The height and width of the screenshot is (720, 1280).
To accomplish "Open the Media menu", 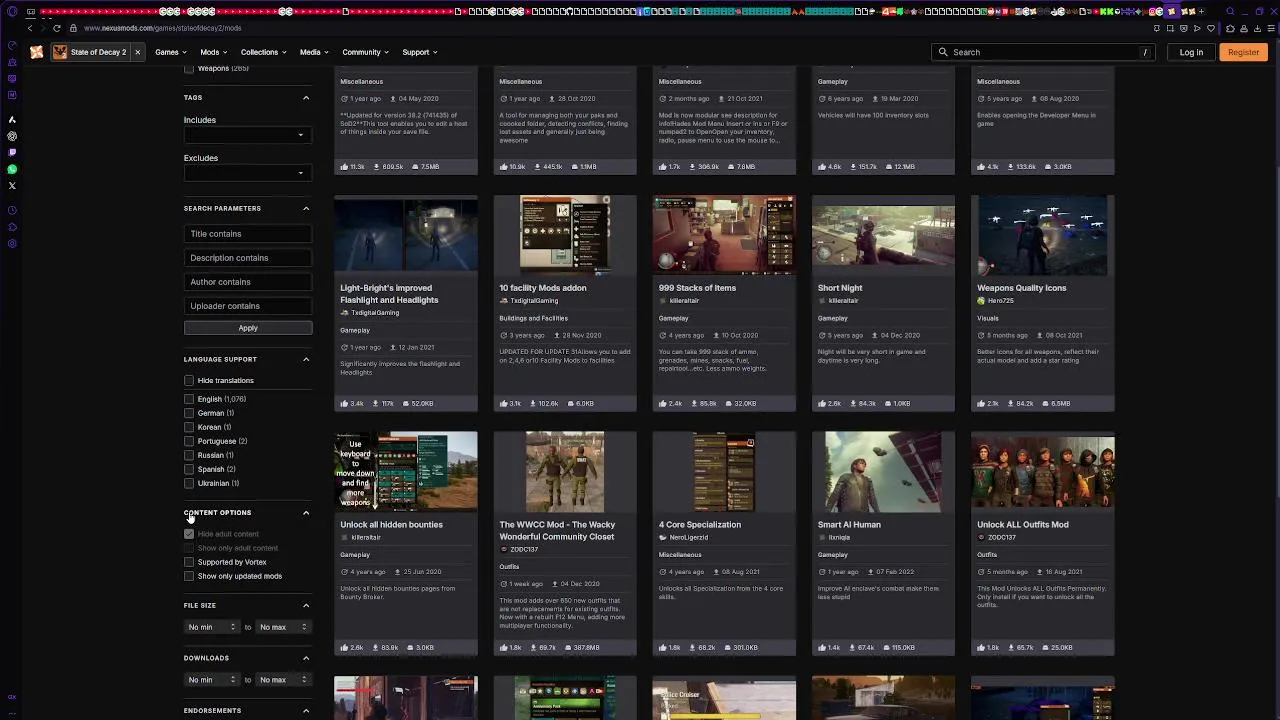I will tap(314, 52).
